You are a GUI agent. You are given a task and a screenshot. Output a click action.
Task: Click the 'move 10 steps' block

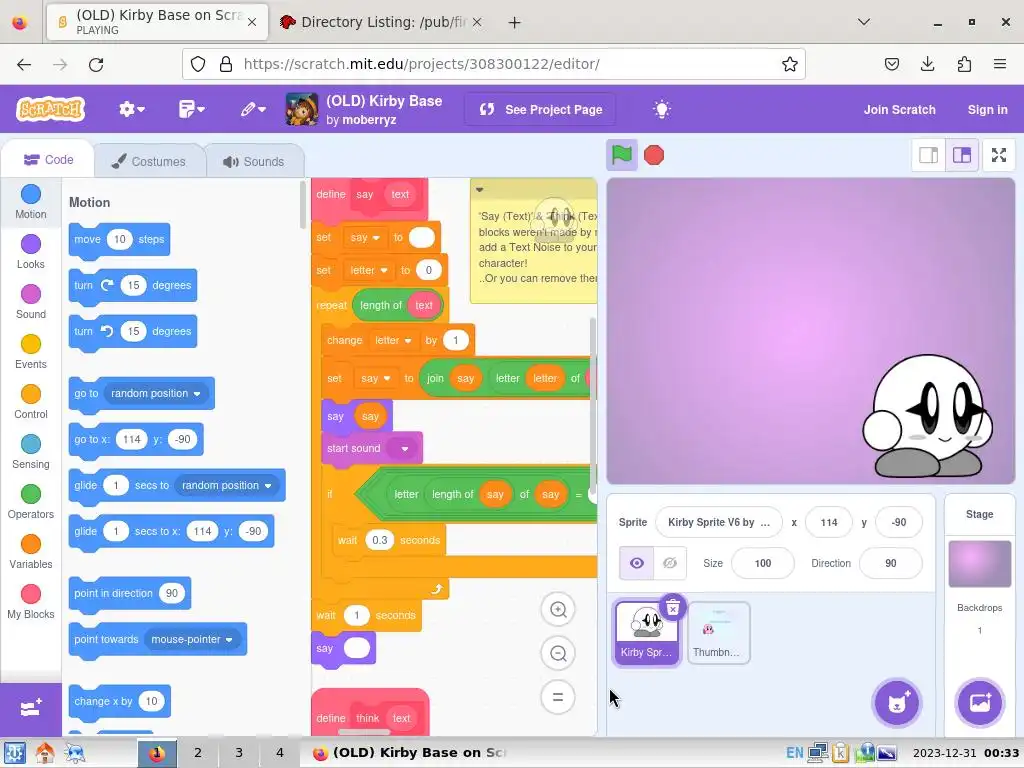(x=120, y=240)
